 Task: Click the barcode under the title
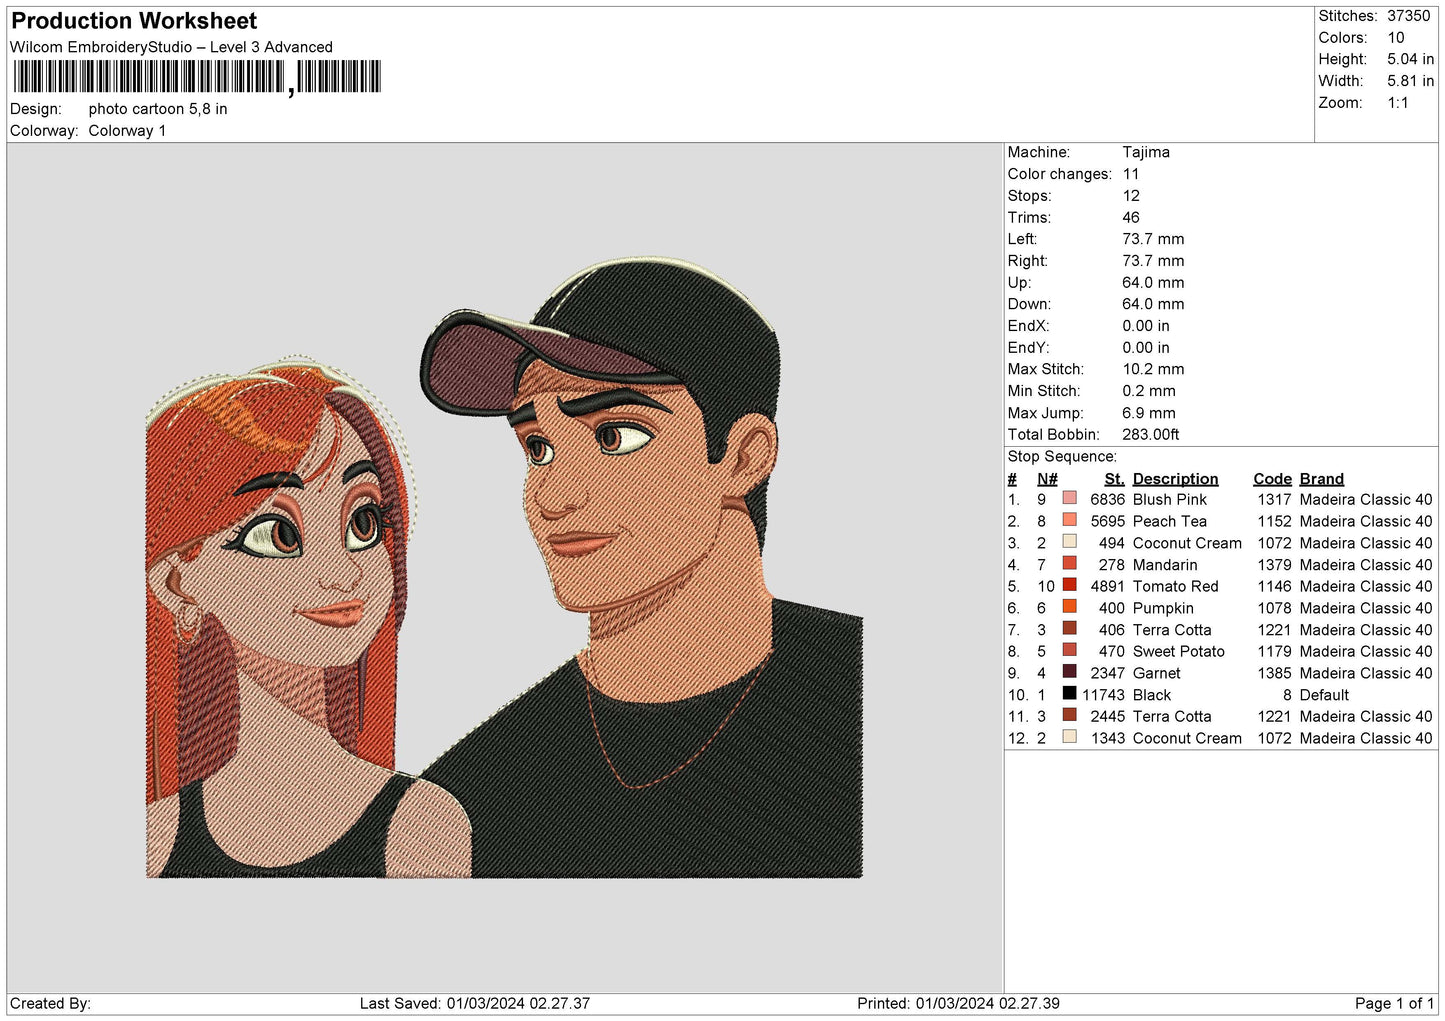pos(197,77)
